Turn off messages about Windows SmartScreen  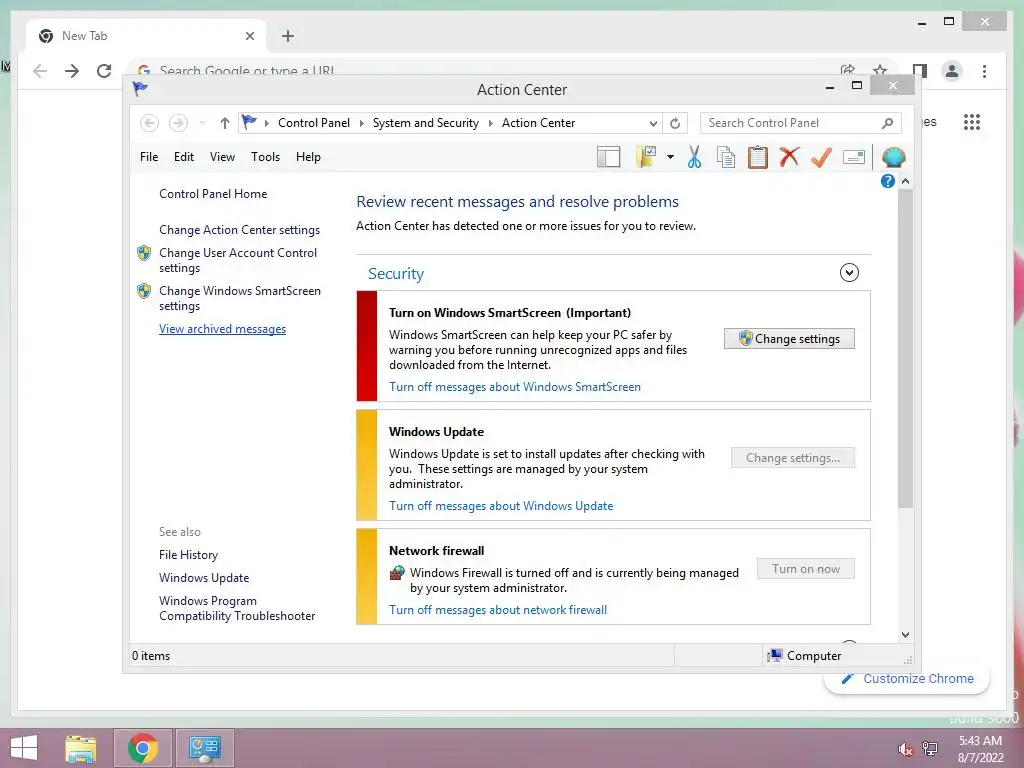pos(515,387)
